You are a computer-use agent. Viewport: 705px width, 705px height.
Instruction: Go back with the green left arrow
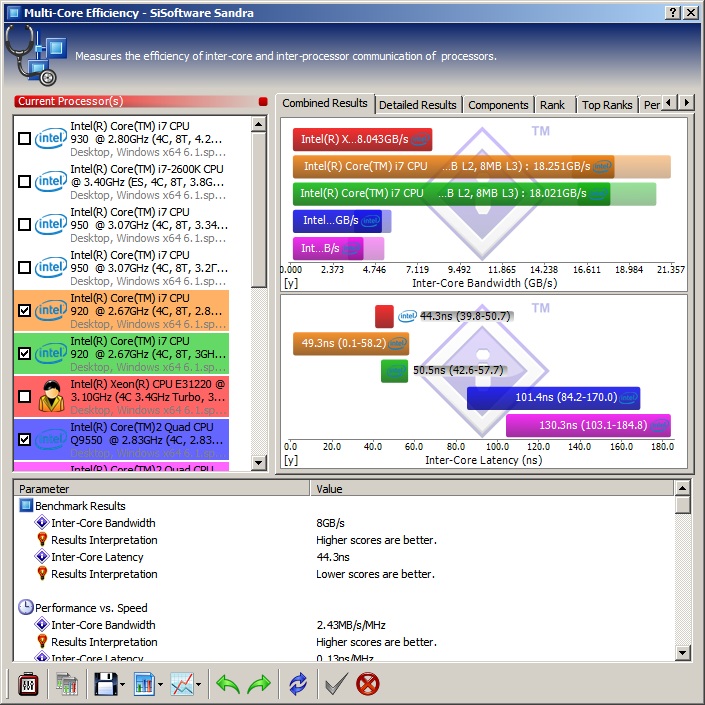point(228,684)
